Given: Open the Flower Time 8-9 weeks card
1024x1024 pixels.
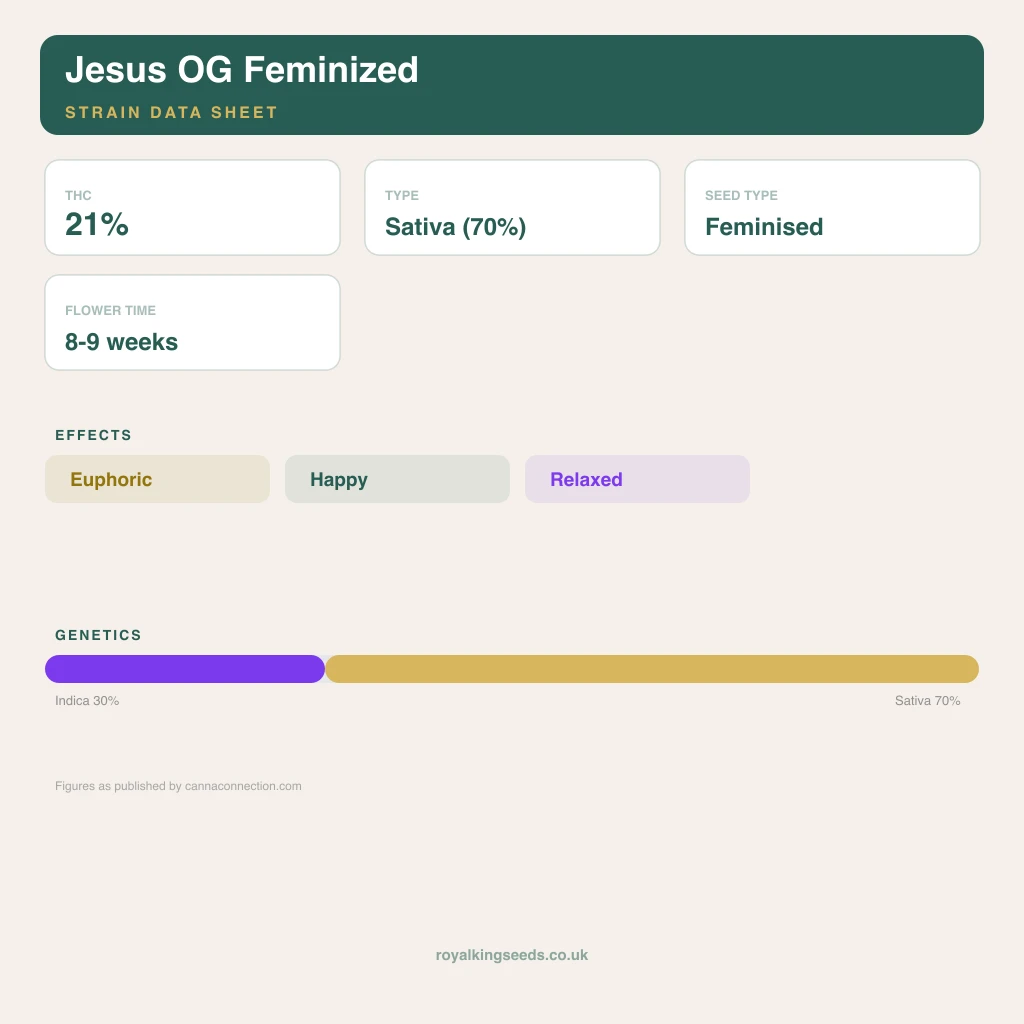Looking at the screenshot, I should pos(193,323).
